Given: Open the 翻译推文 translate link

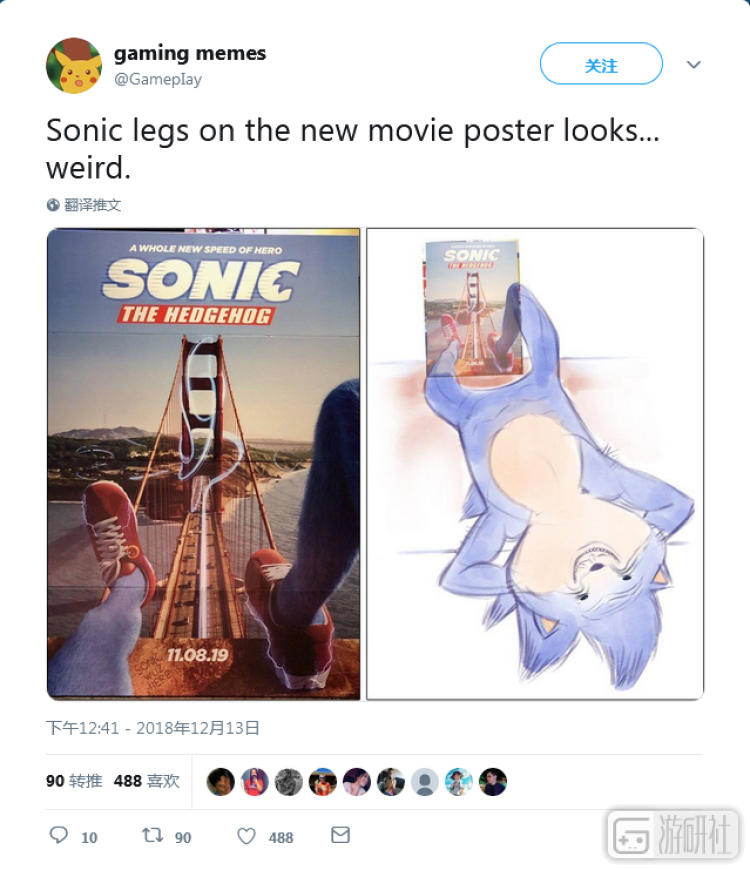Looking at the screenshot, I should [92, 205].
